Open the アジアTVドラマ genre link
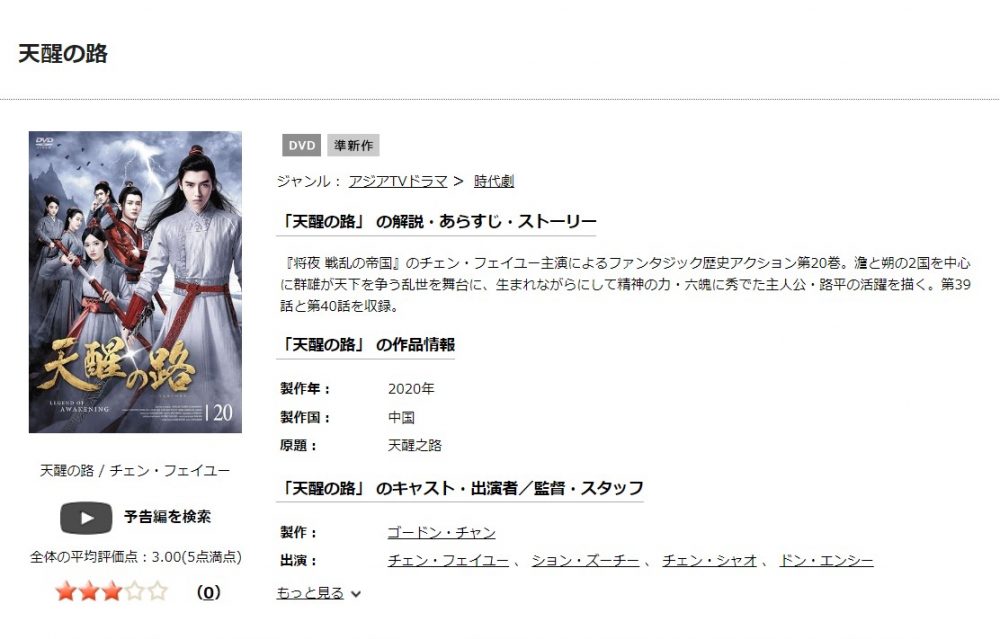This screenshot has height=639, width=1000. coord(398,181)
